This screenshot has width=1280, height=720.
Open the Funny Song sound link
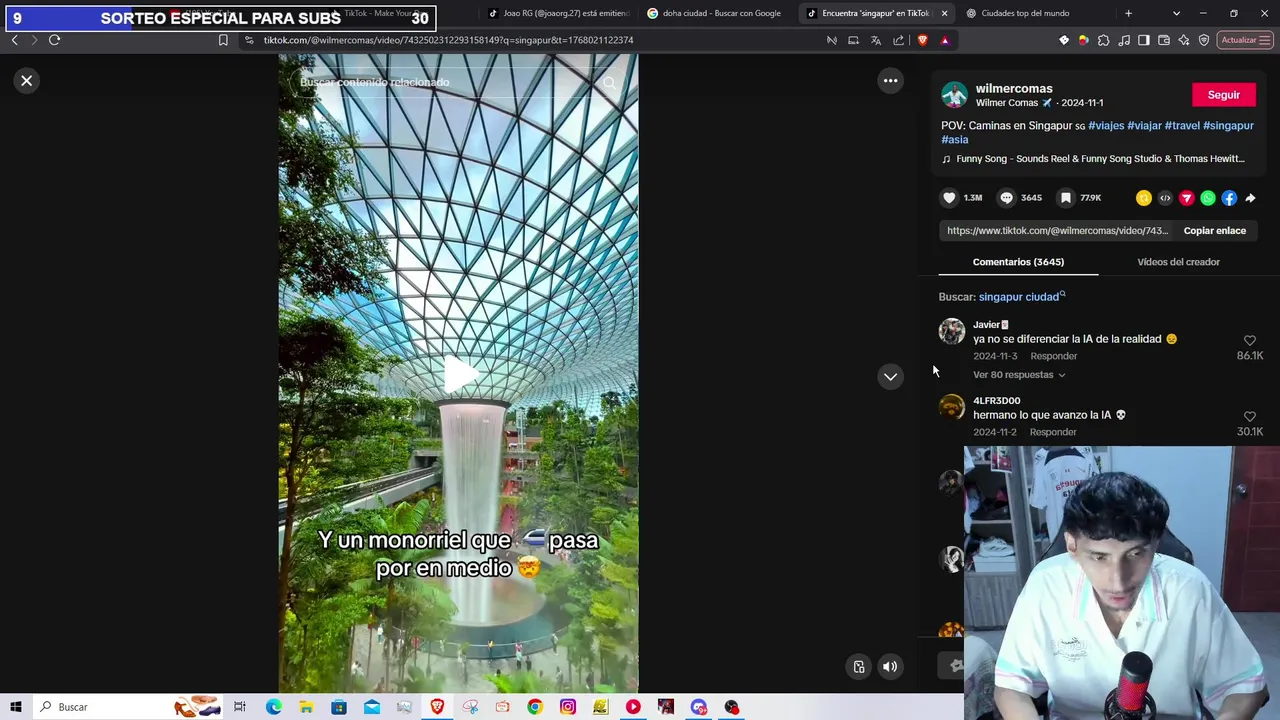click(x=1100, y=159)
